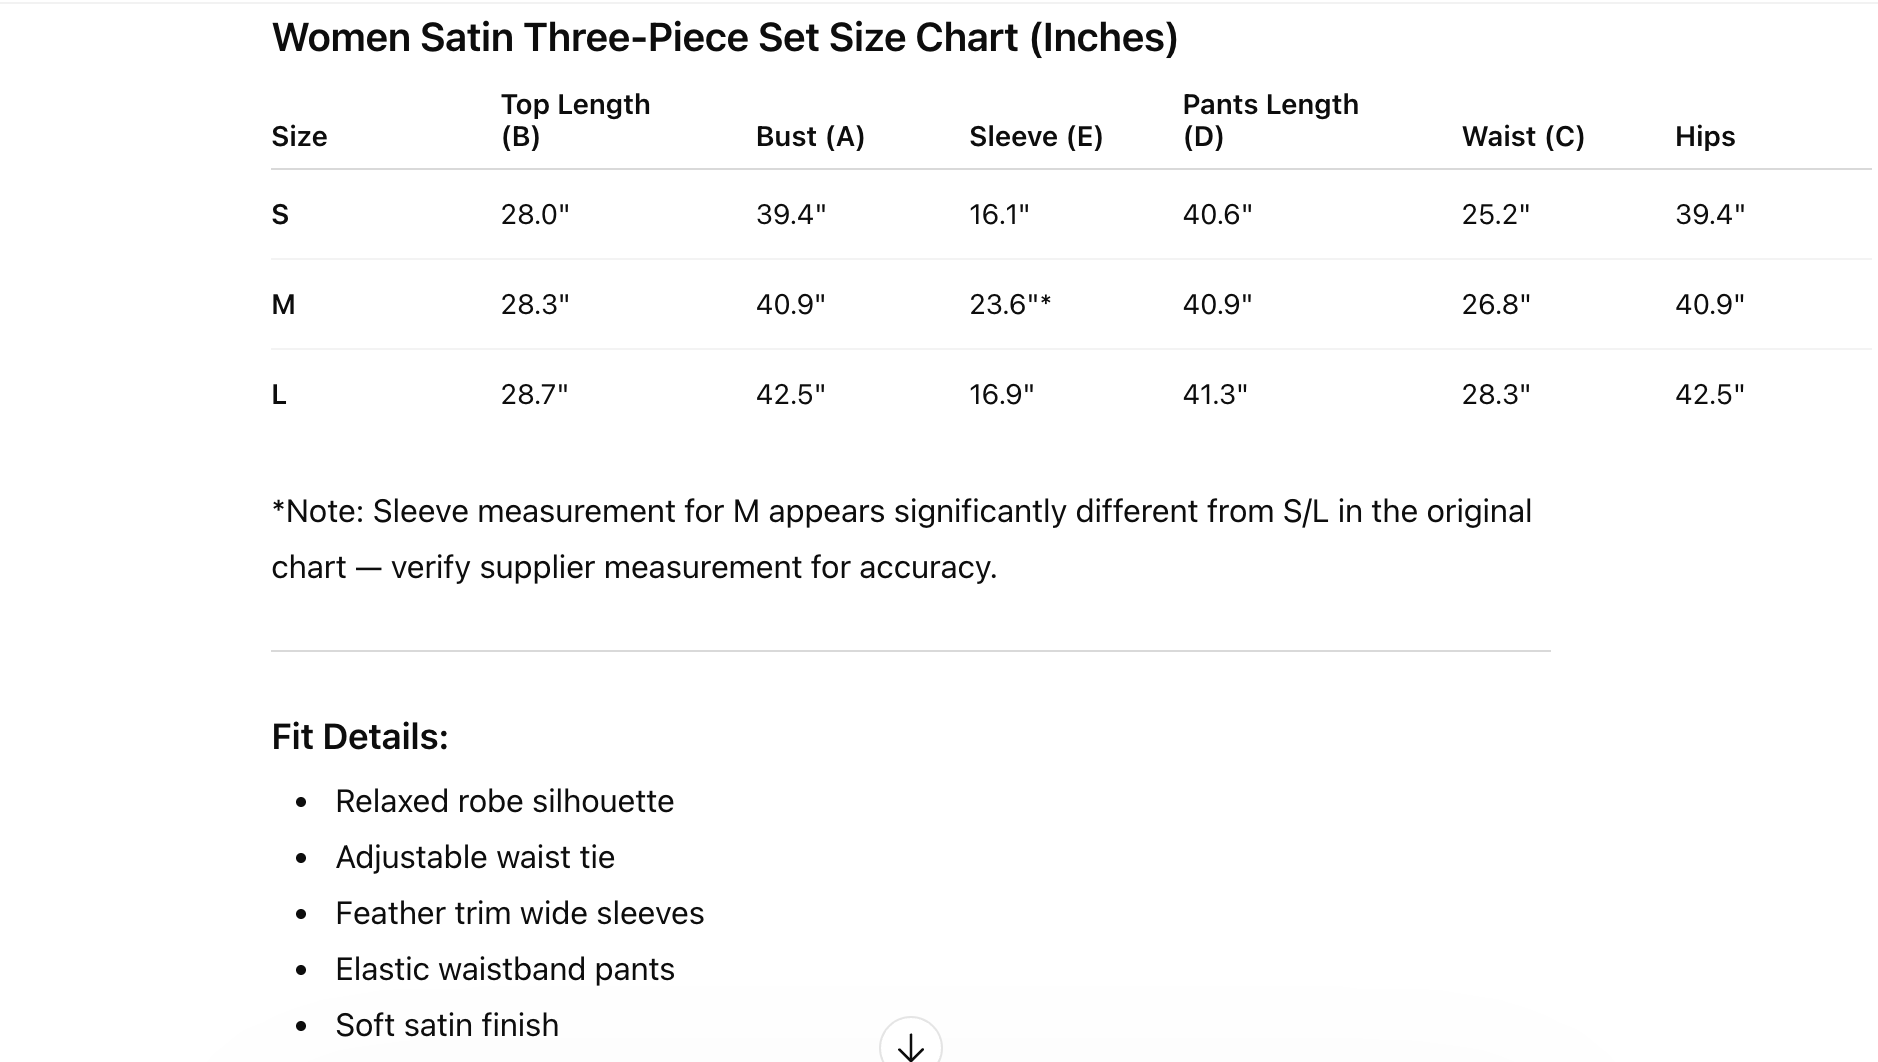Click the M size row label

(x=283, y=305)
